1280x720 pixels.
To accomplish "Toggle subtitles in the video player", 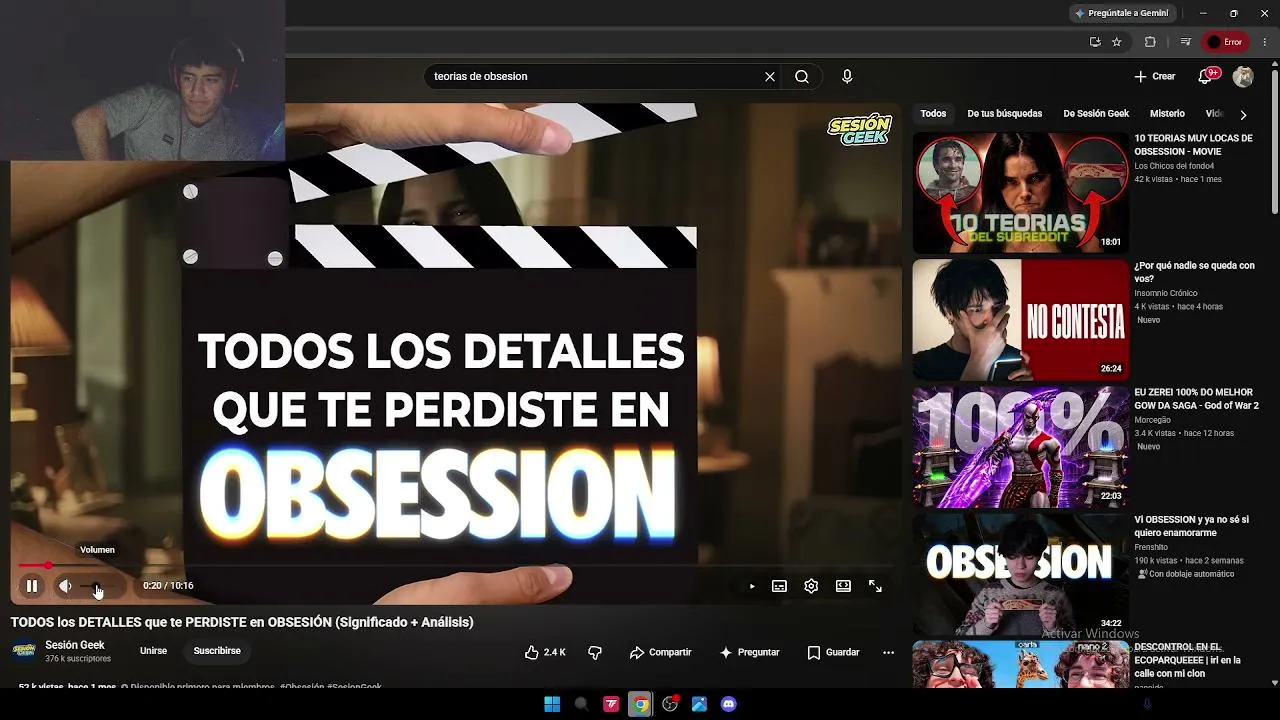I will [779, 586].
